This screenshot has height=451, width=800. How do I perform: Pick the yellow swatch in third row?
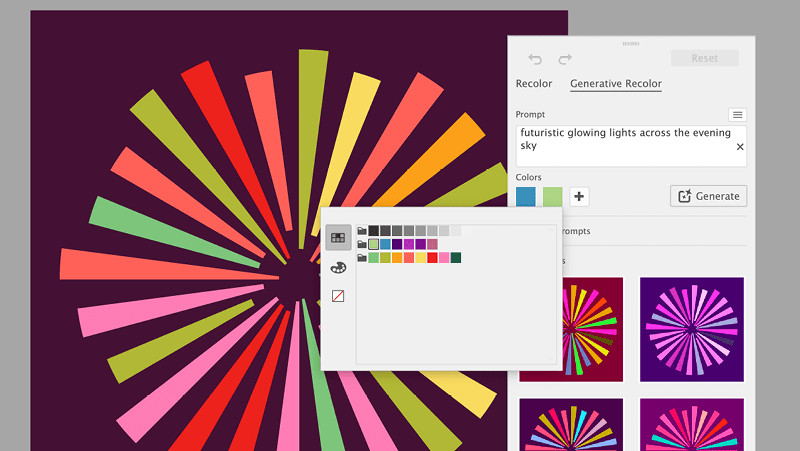[420, 258]
